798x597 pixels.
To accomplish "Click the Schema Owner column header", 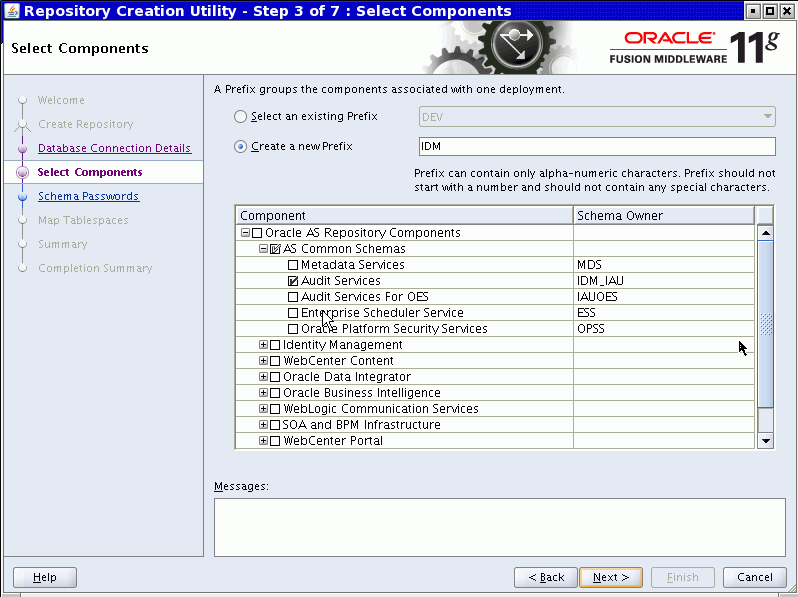I will [x=664, y=216].
